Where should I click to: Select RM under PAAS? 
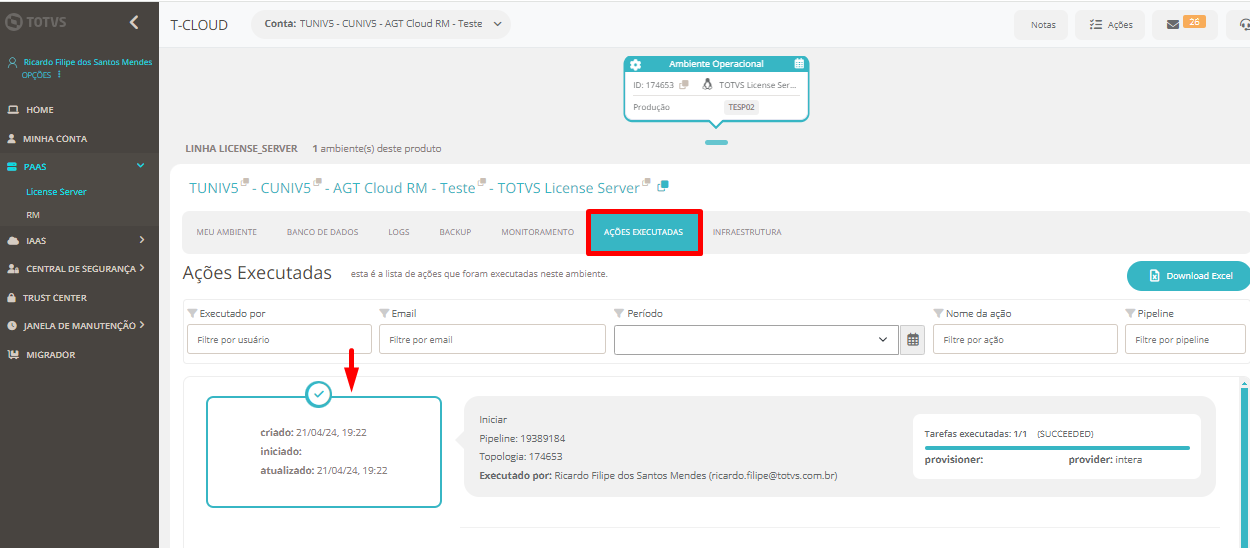coord(33,215)
